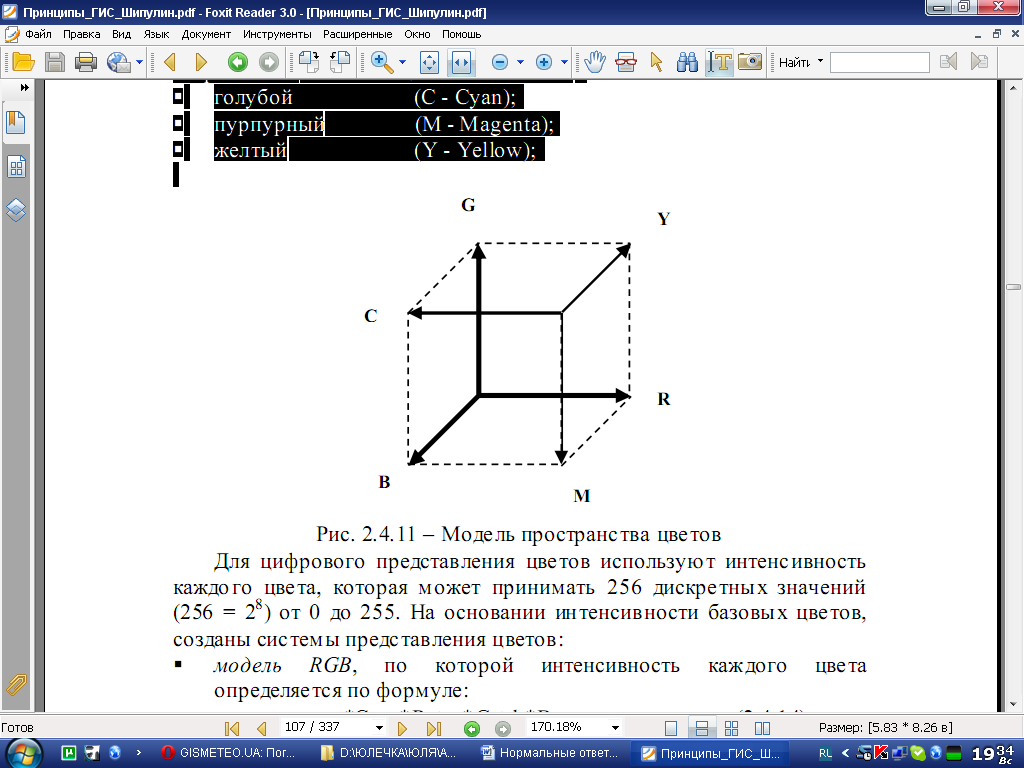Image resolution: width=1024 pixels, height=768 pixels.
Task: Jump to last page in status bar
Action: (434, 728)
